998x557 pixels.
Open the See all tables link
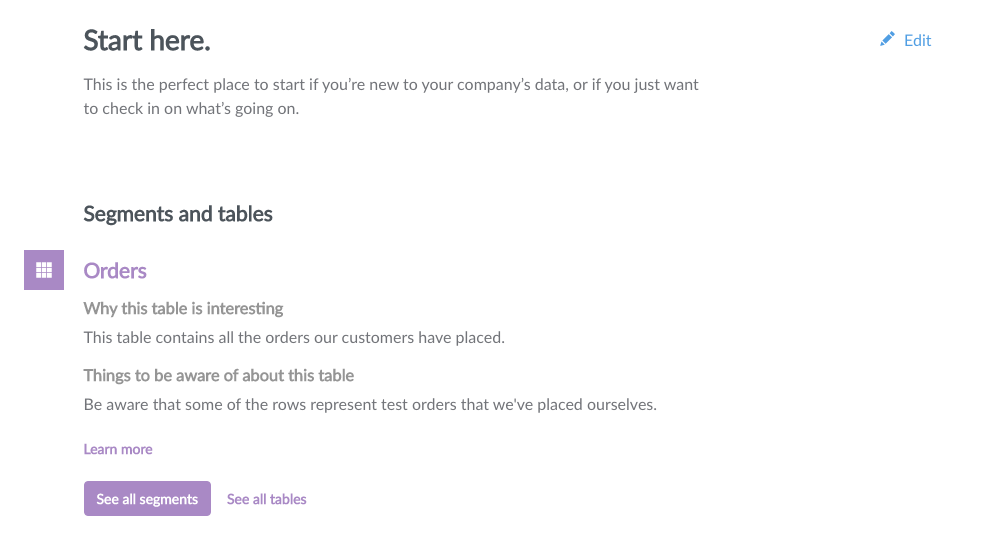[267, 499]
